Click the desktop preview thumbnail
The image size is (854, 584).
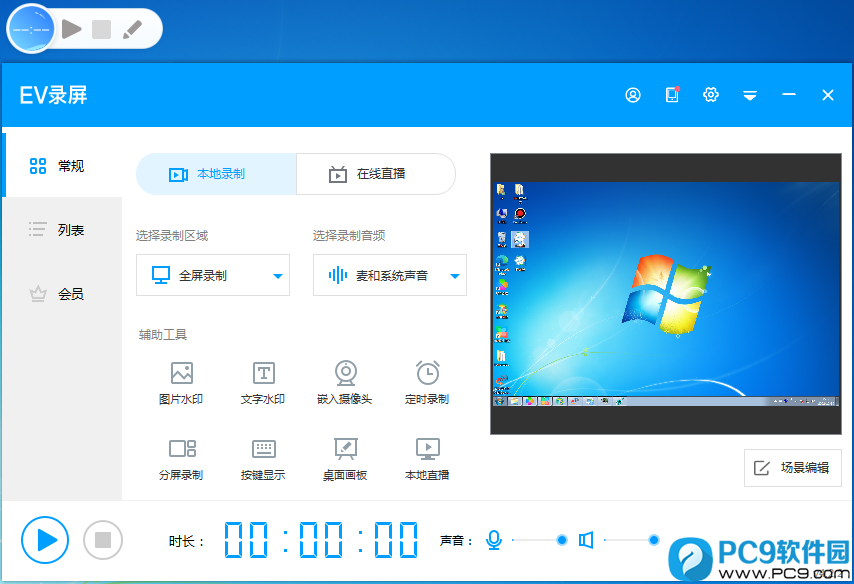tap(666, 294)
